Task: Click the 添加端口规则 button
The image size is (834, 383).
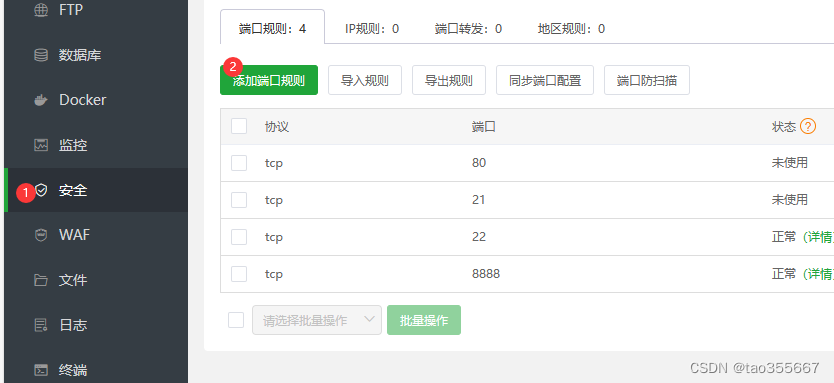Action: (269, 80)
